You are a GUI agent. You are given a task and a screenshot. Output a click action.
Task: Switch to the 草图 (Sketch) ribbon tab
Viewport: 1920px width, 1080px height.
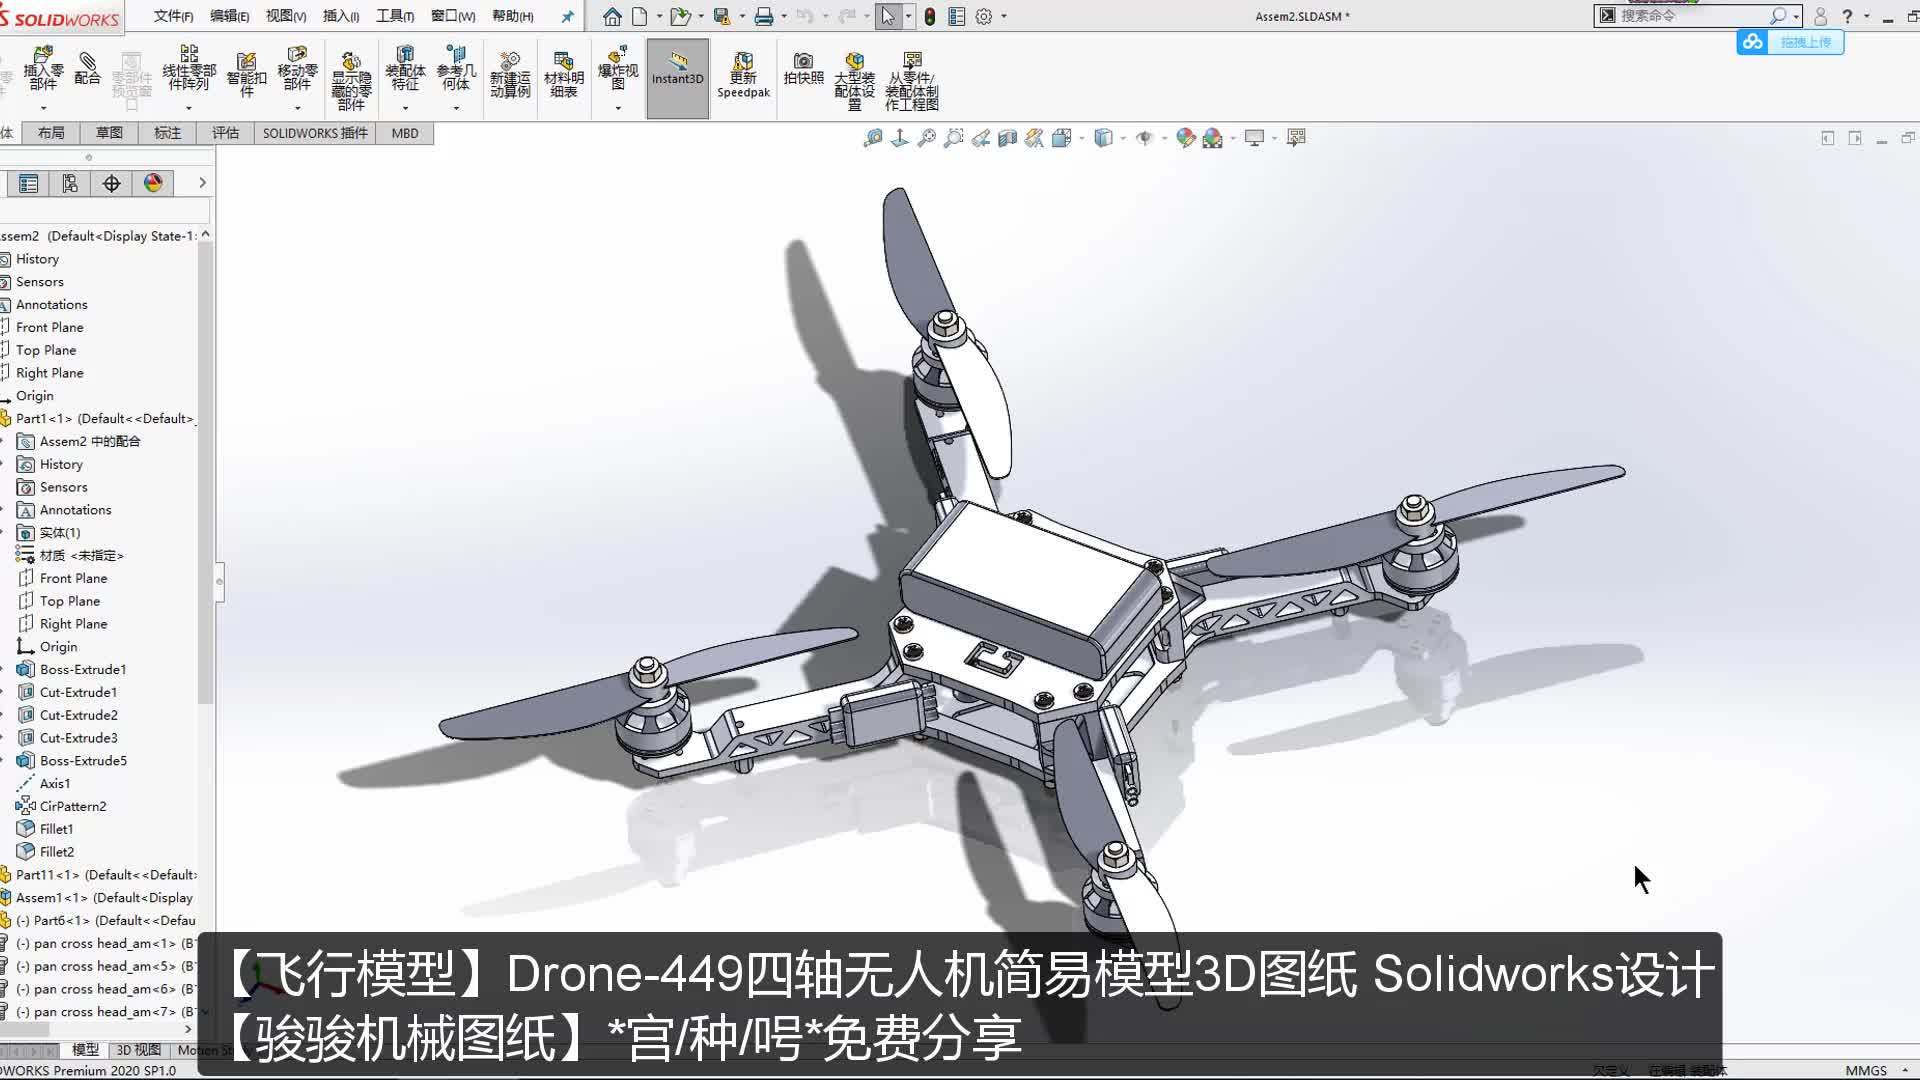108,132
